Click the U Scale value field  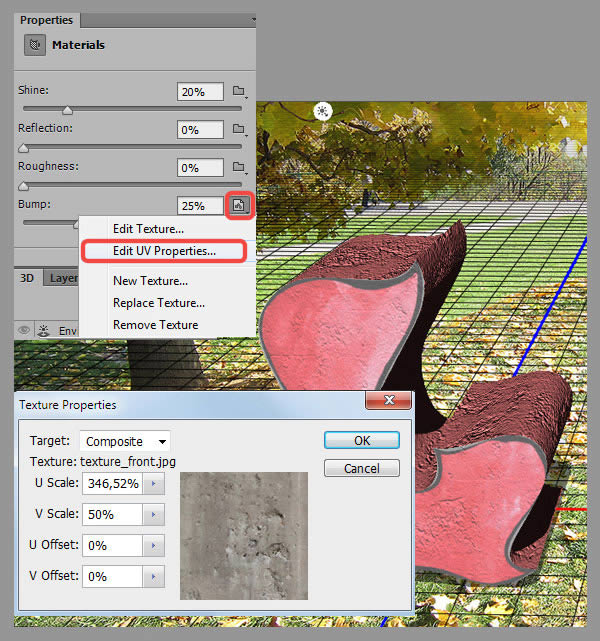coord(112,484)
